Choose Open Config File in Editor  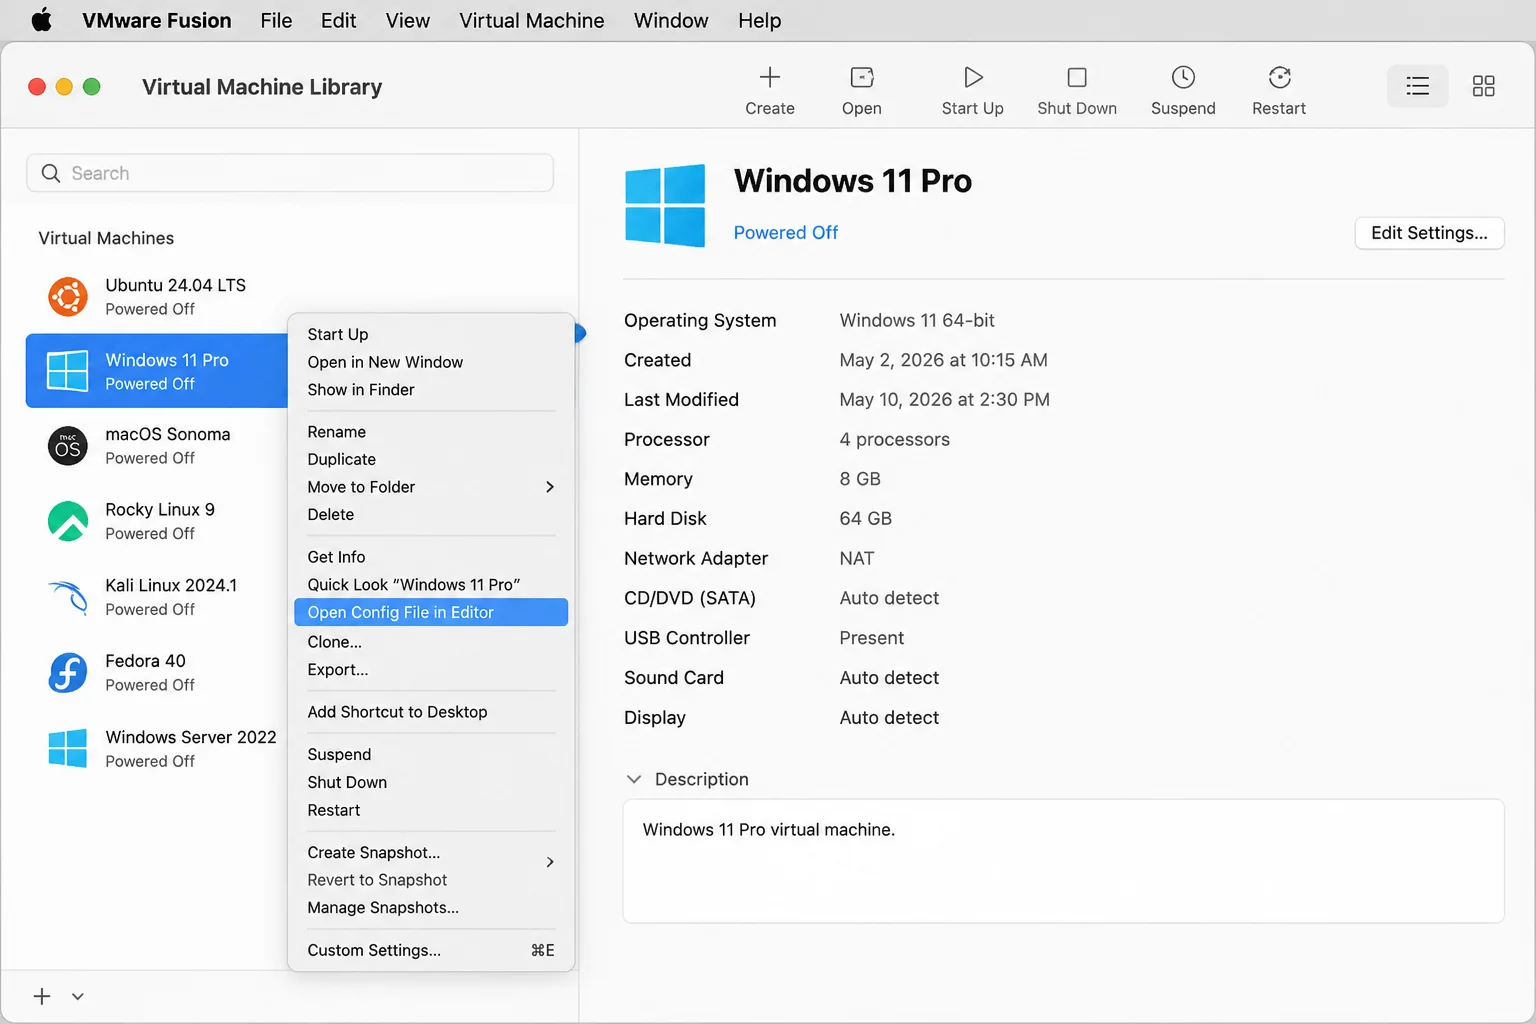coord(431,612)
